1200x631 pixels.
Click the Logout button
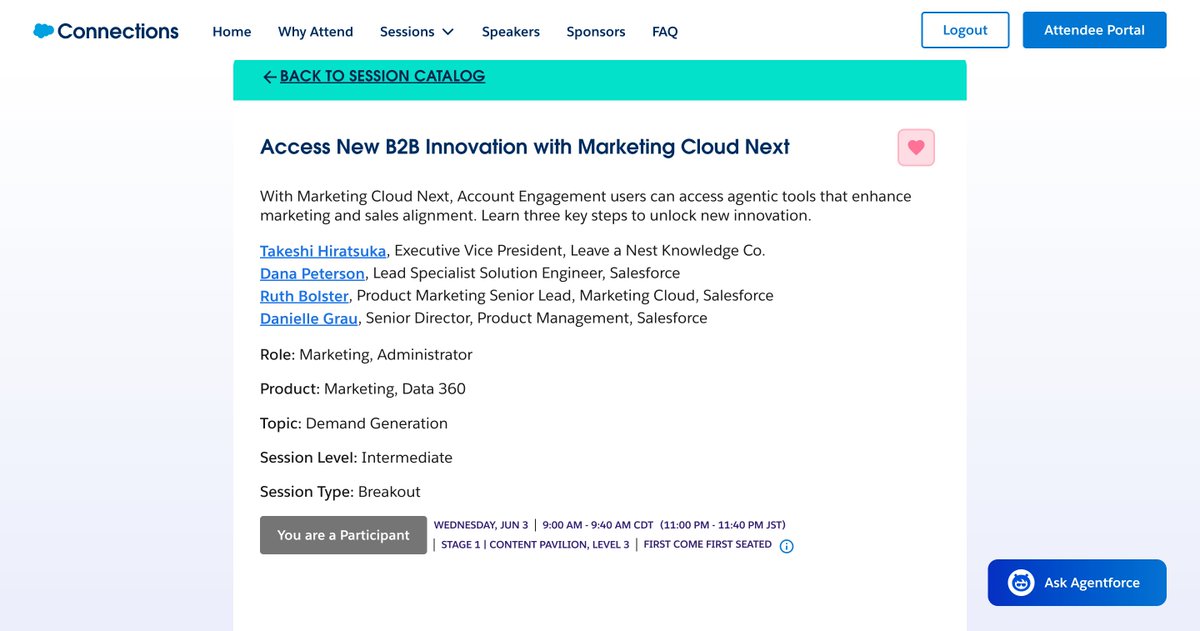pos(965,30)
